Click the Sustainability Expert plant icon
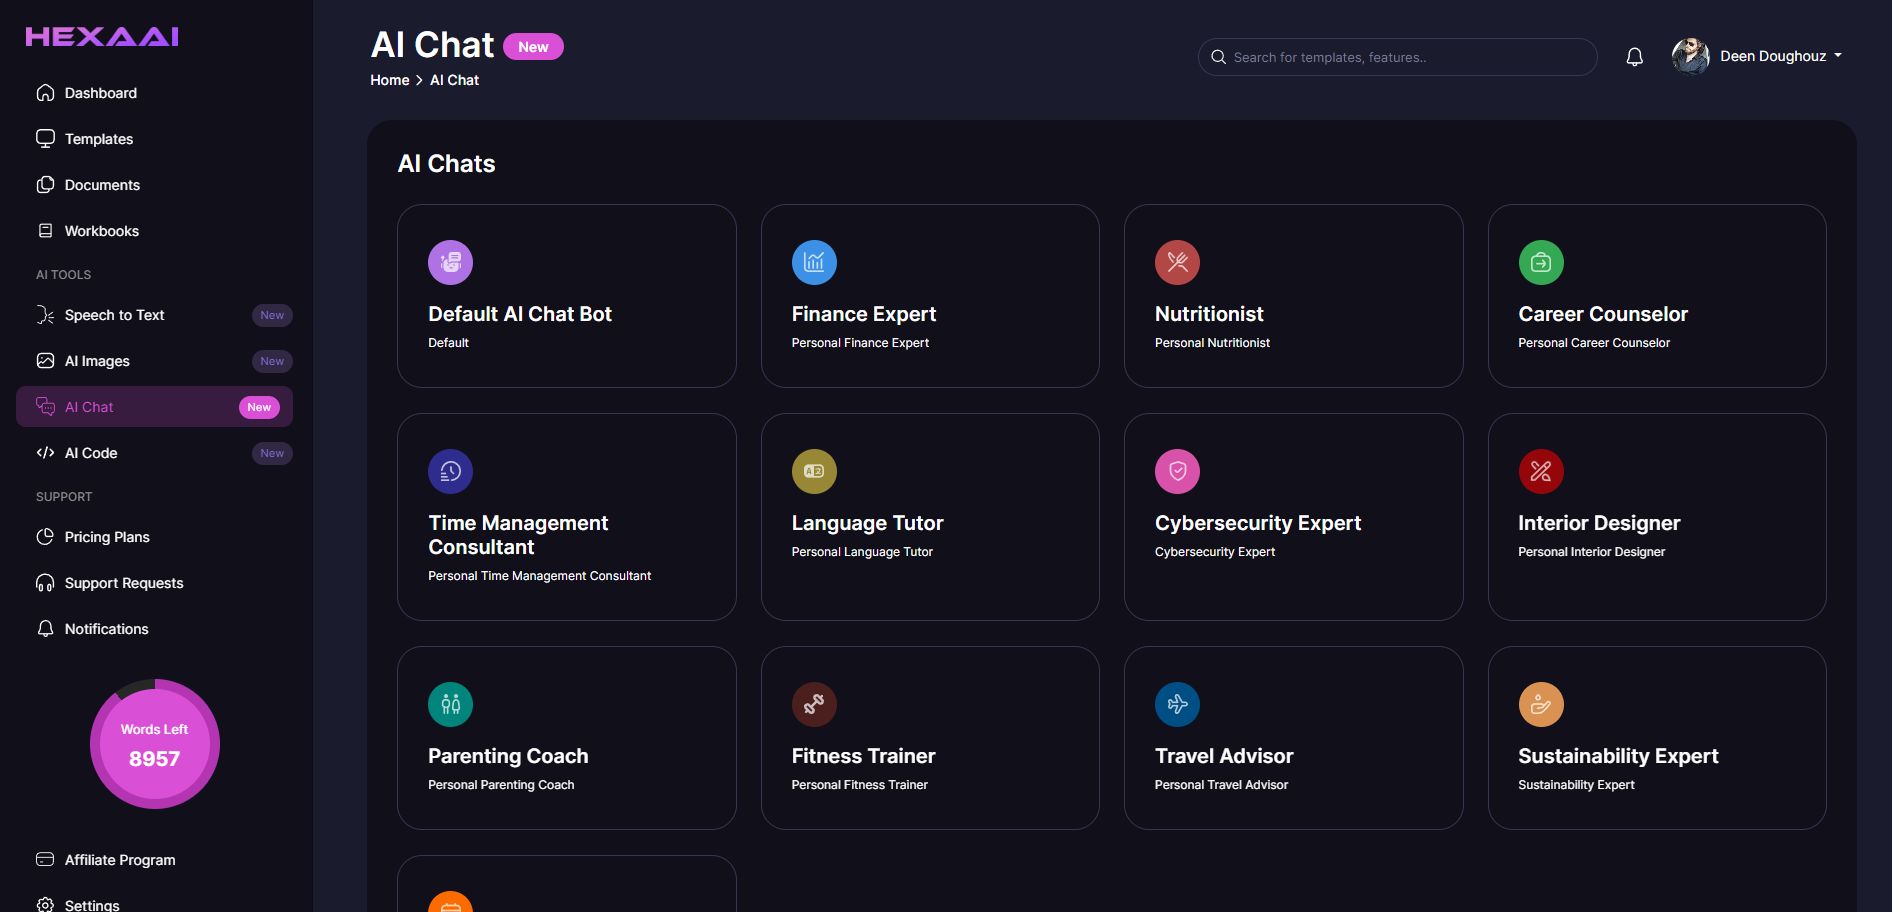Viewport: 1892px width, 912px height. (x=1541, y=705)
